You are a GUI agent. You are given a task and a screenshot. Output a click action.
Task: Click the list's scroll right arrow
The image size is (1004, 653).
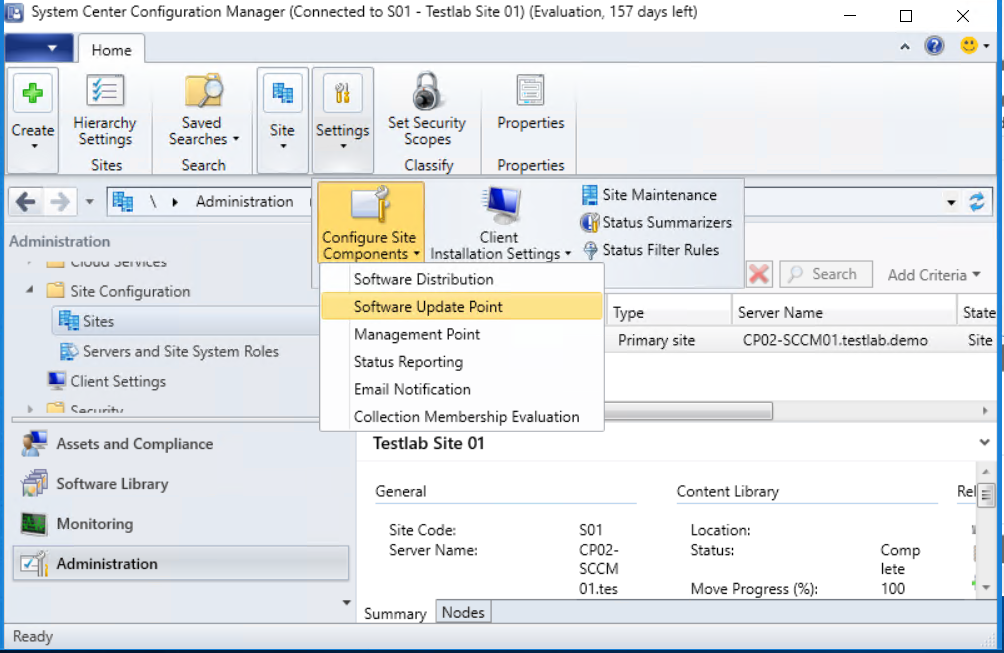click(985, 410)
